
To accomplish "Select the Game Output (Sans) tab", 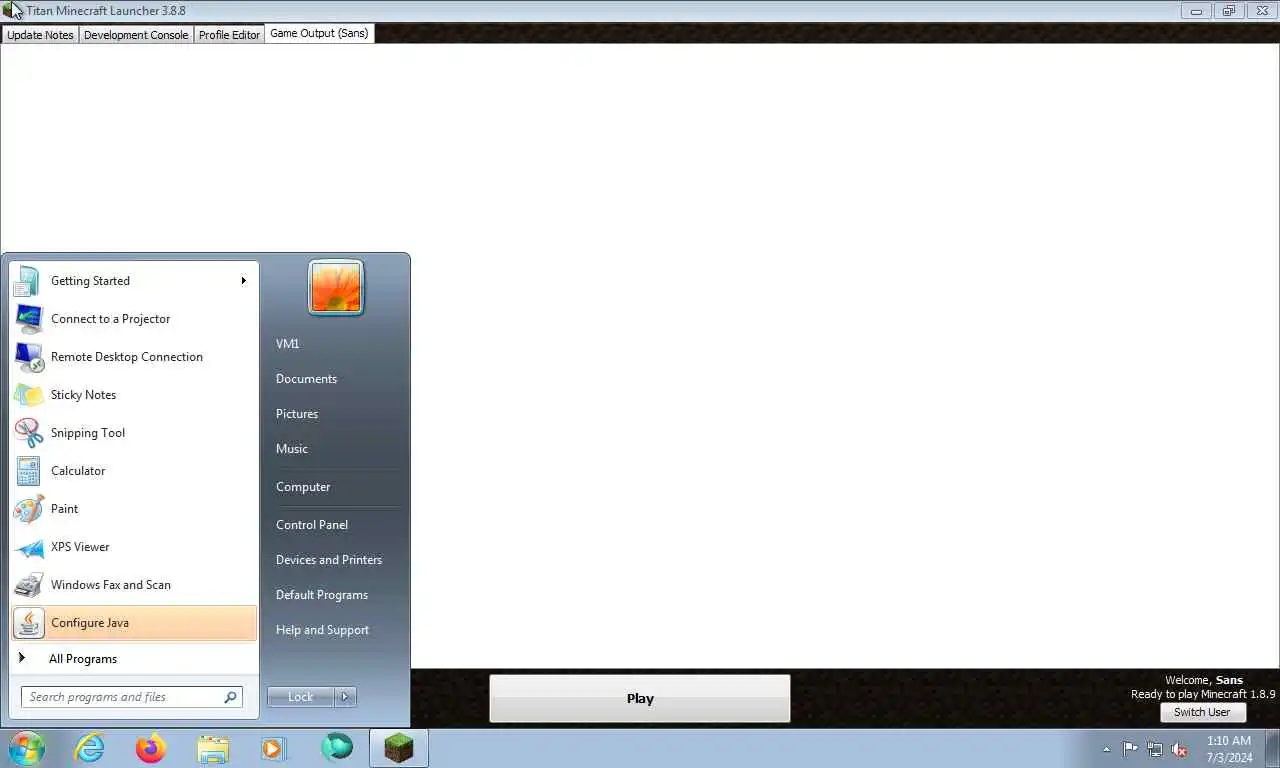I will (319, 33).
